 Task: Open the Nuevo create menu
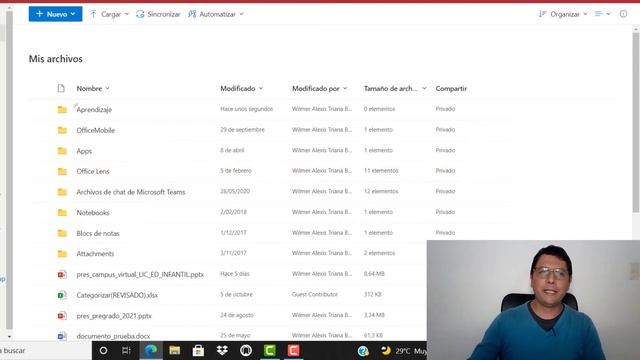(55, 14)
